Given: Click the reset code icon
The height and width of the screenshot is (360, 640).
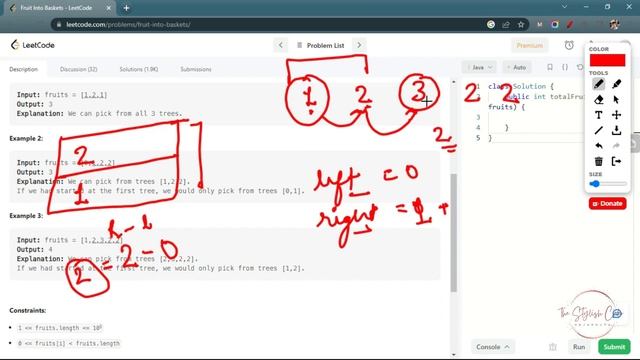Looking at the screenshot, I should pyautogui.click(x=580, y=67).
